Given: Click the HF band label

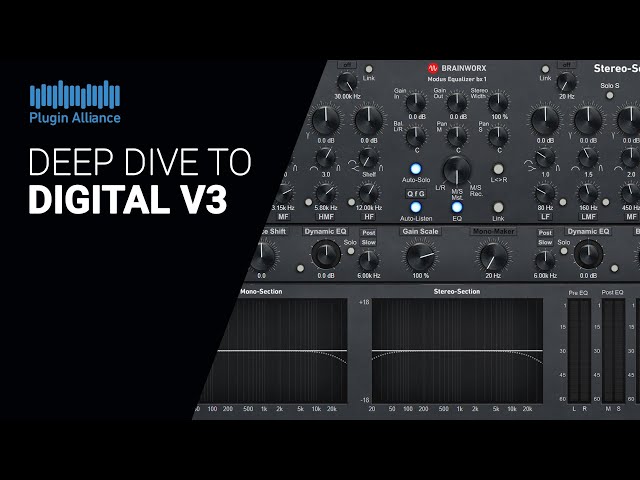Looking at the screenshot, I should (368, 217).
